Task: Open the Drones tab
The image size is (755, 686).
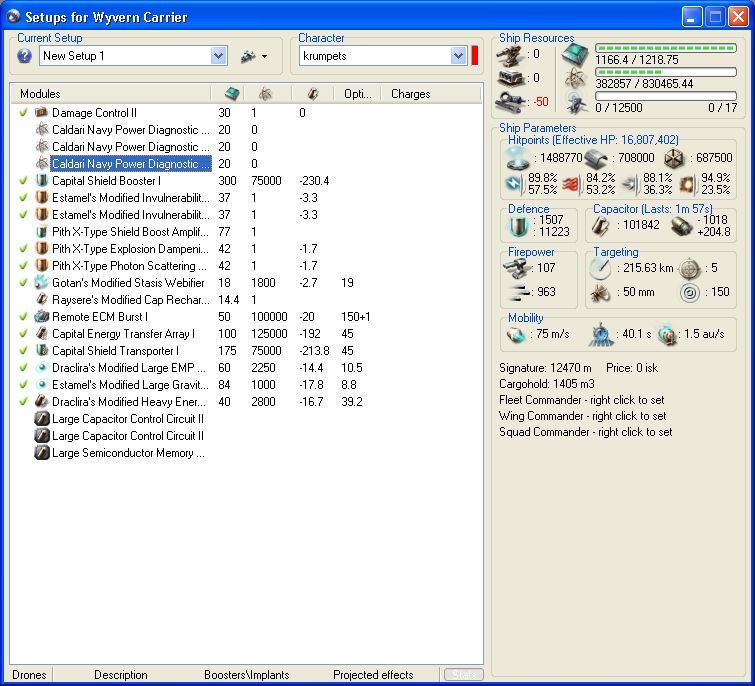Action: tap(29, 675)
